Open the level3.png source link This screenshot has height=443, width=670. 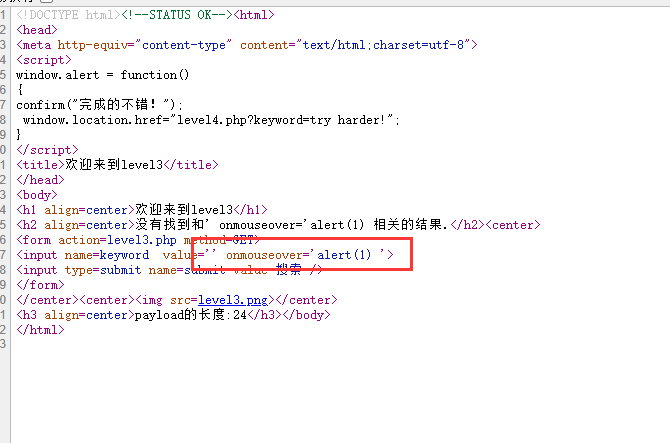233,300
